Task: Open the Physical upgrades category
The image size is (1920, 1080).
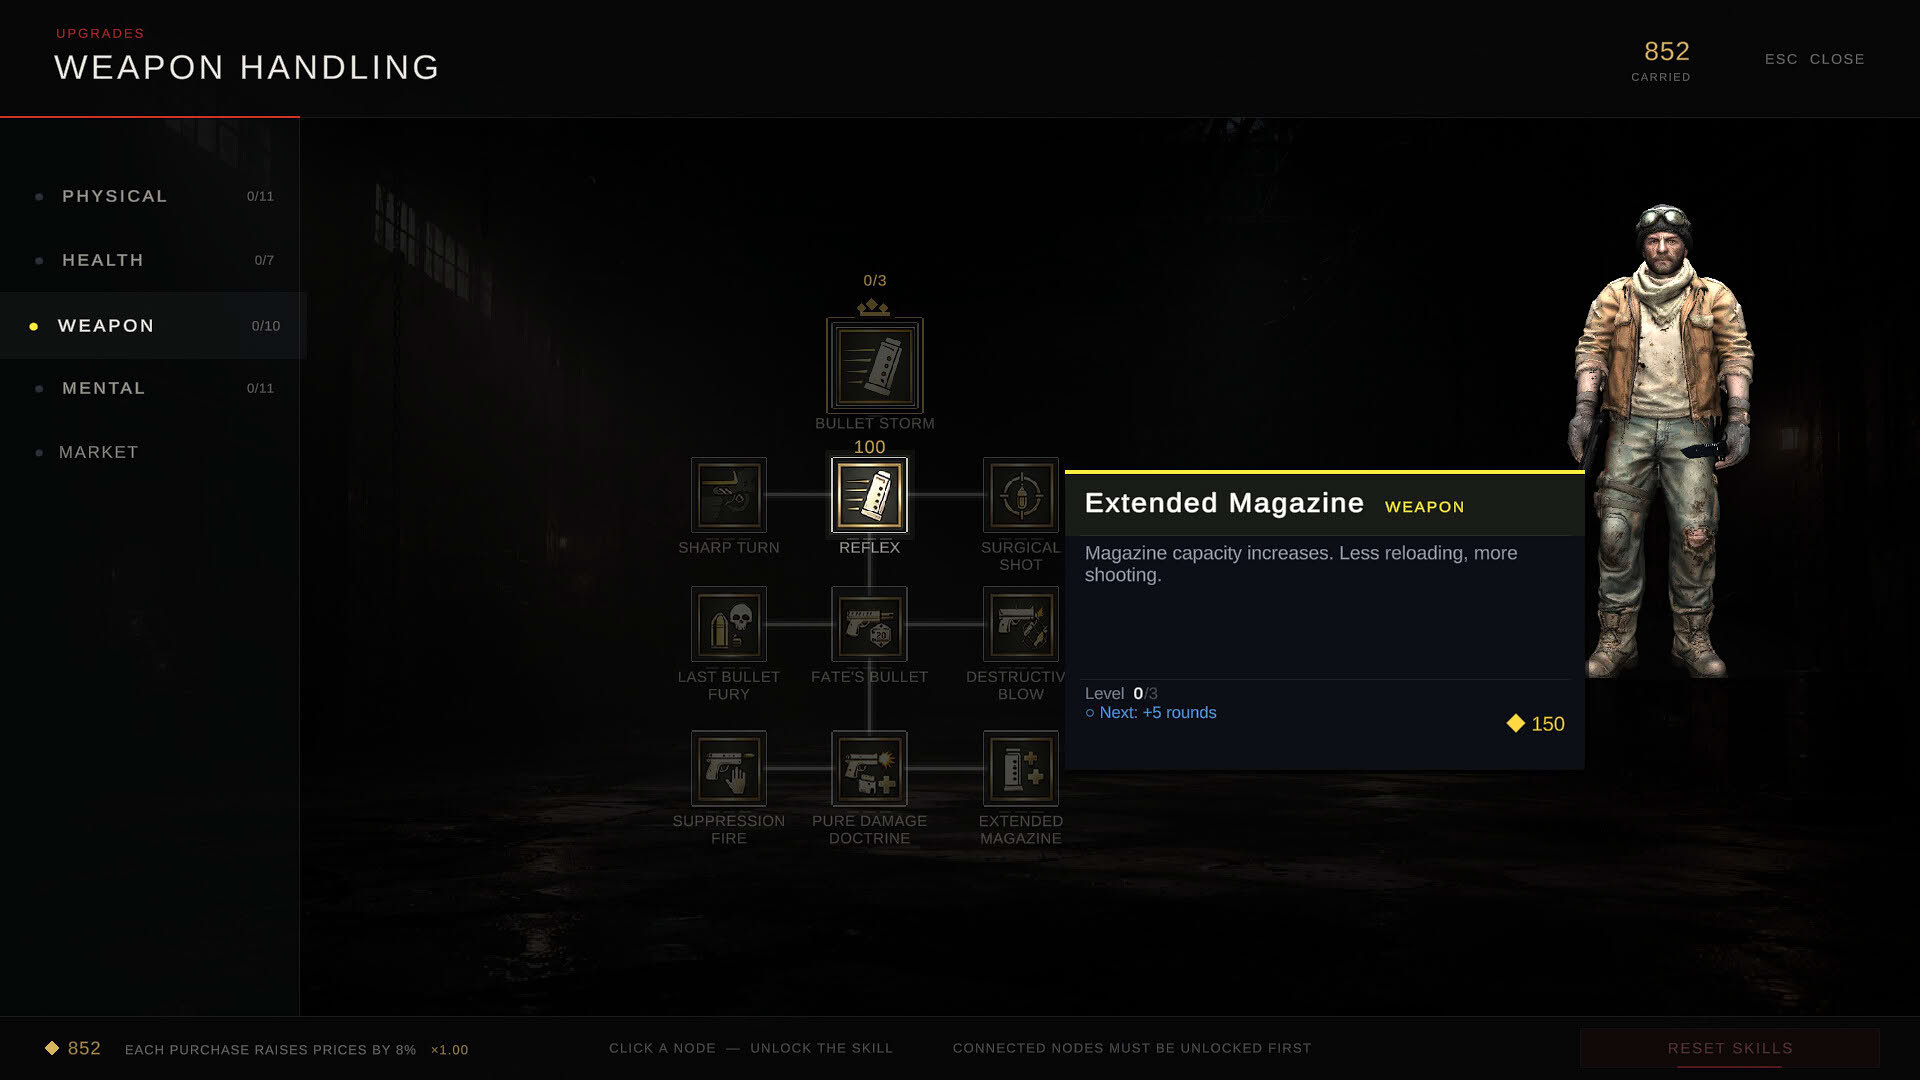Action: point(150,196)
